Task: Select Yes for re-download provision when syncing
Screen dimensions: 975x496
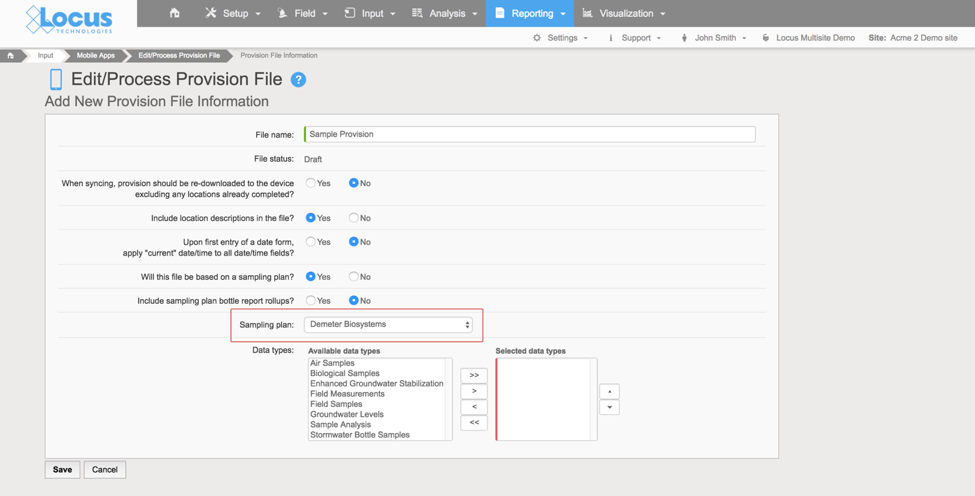Action: point(310,183)
